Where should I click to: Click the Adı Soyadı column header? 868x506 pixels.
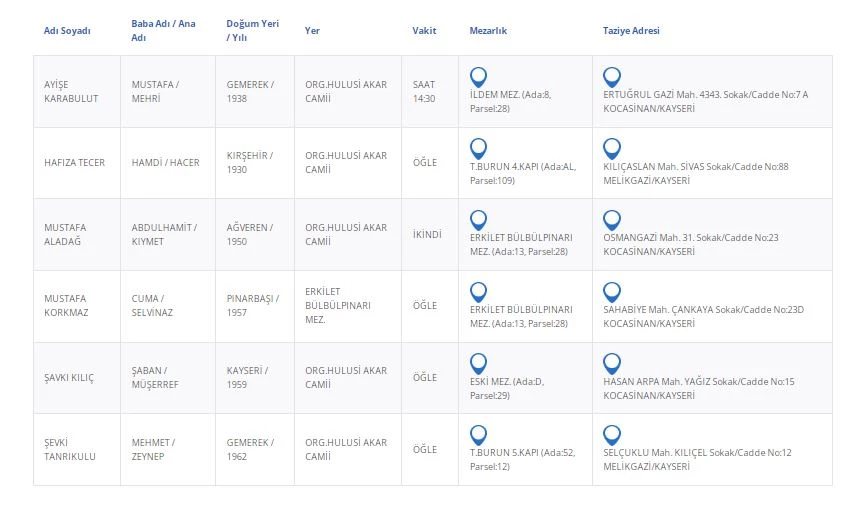coord(67,31)
